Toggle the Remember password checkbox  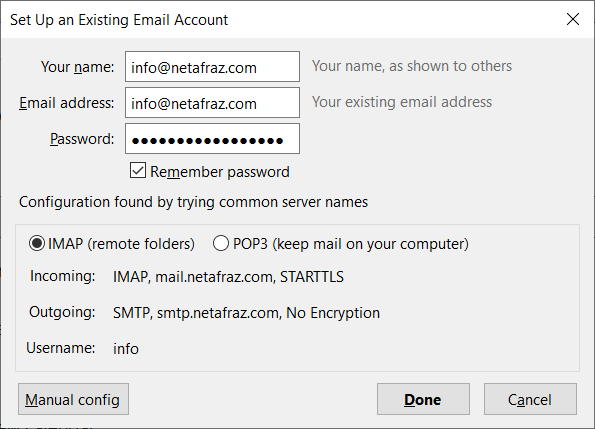[x=138, y=170]
